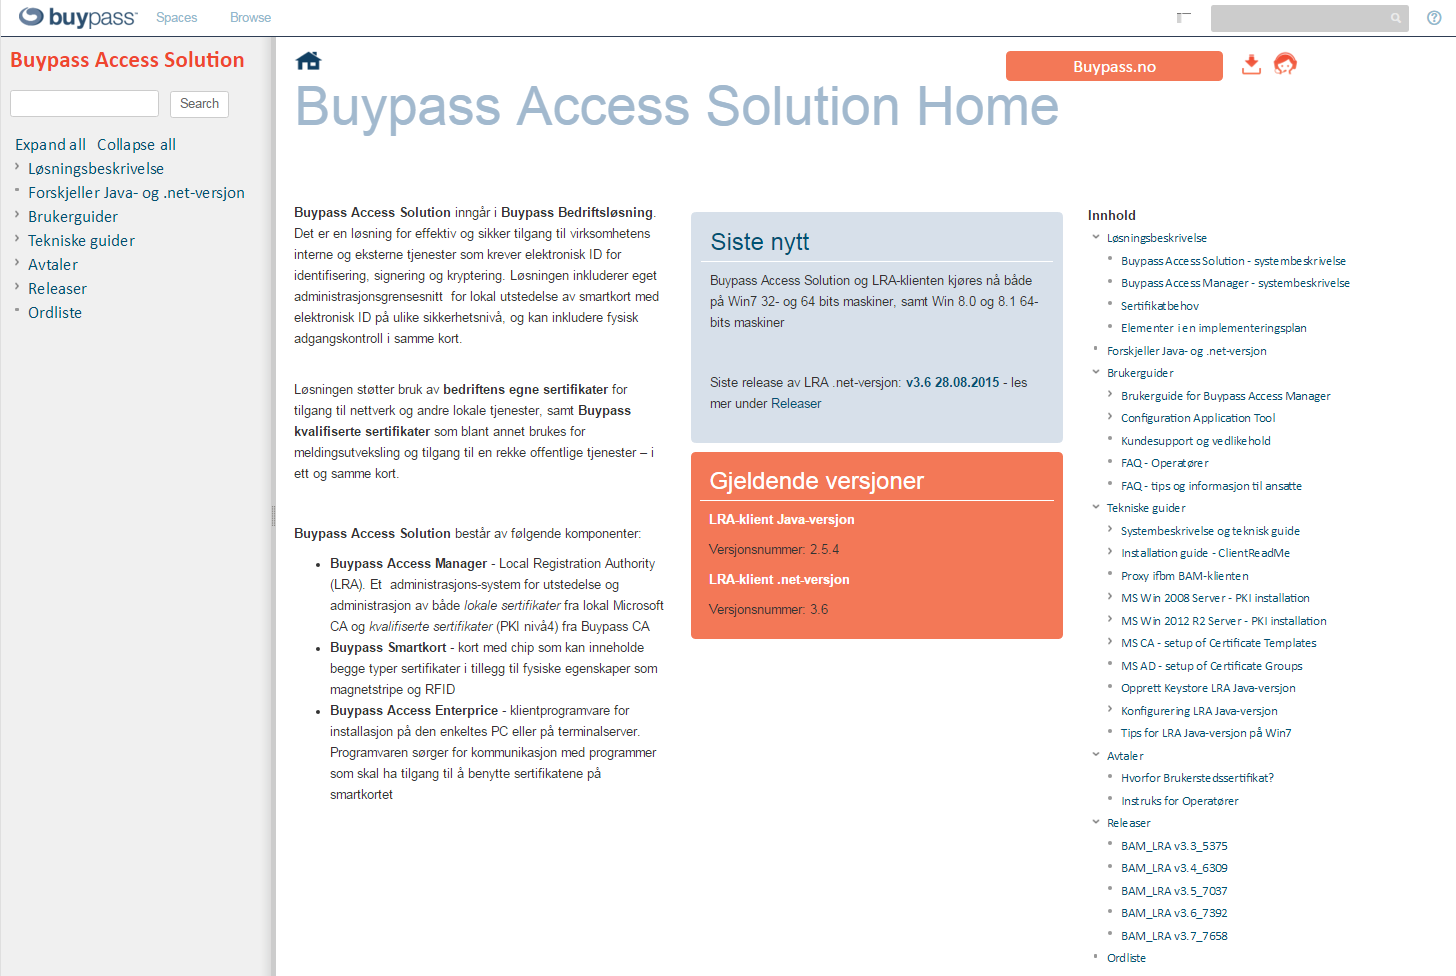Click the sidebar toggle icon near the top search bar
This screenshot has width=1456, height=976.
(1184, 17)
